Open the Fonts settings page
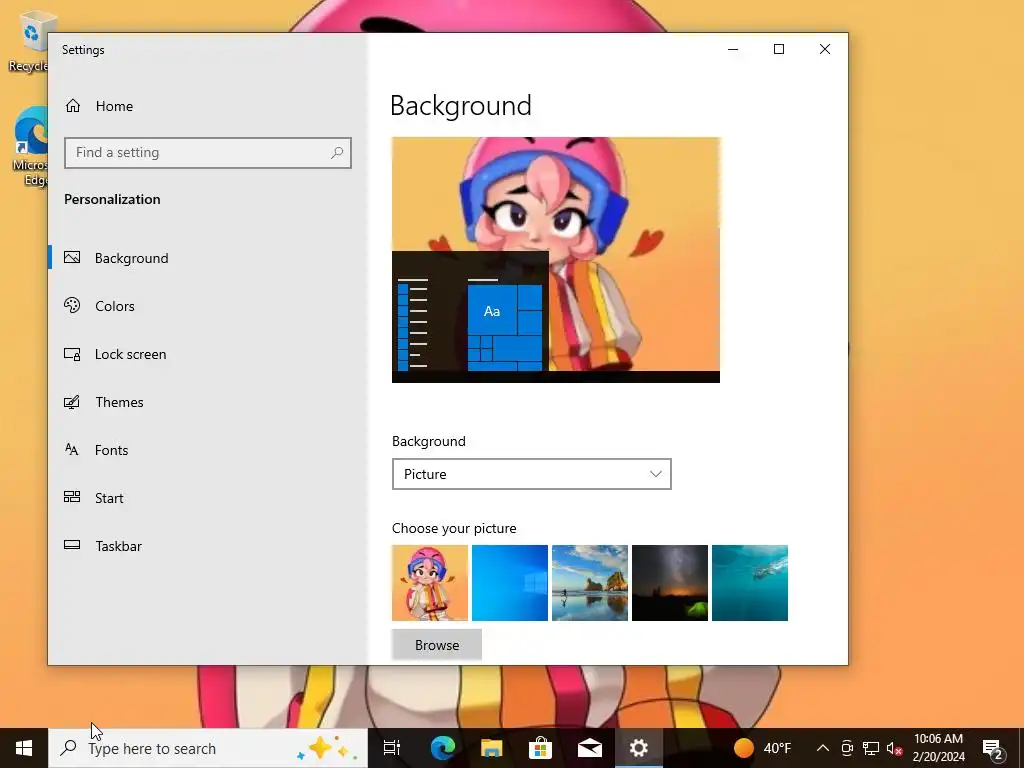The image size is (1024, 768). [208, 450]
